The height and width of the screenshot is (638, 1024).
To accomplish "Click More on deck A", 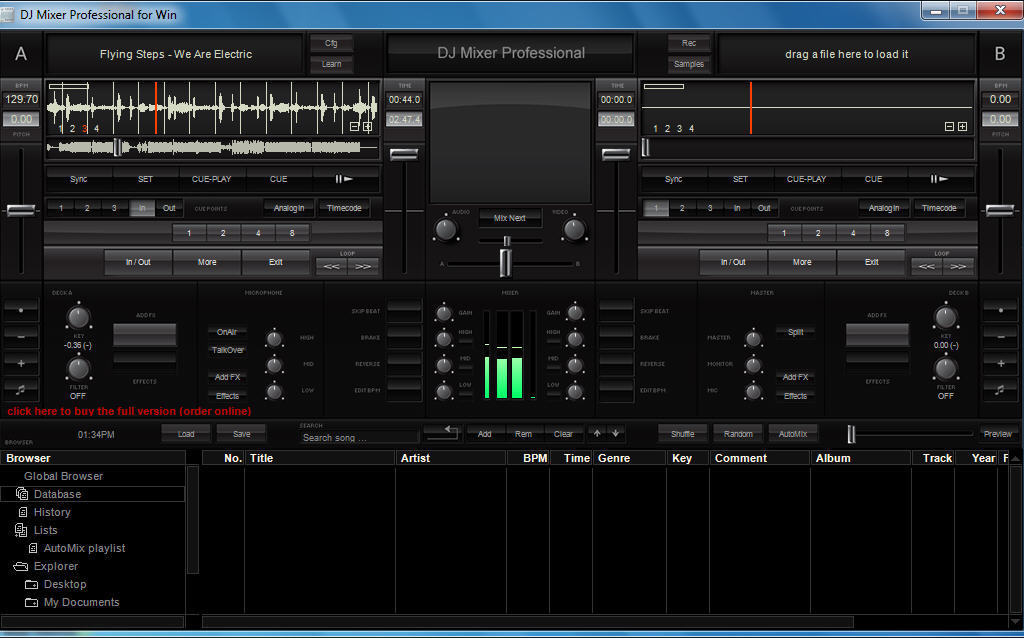I will pyautogui.click(x=207, y=262).
